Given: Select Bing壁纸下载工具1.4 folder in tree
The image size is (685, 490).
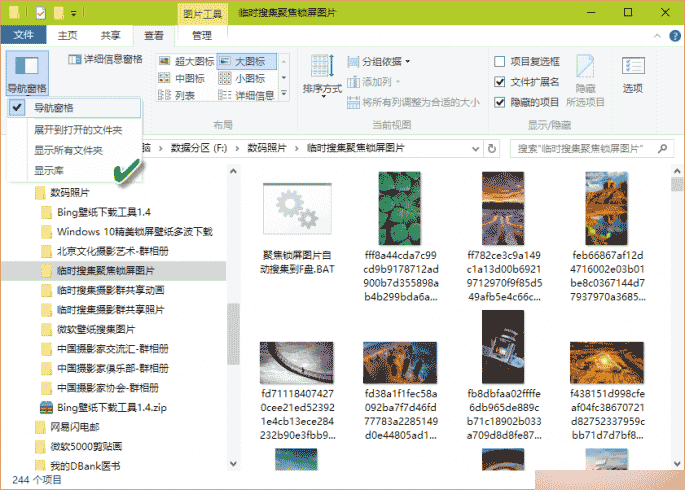Looking at the screenshot, I should click(x=104, y=212).
